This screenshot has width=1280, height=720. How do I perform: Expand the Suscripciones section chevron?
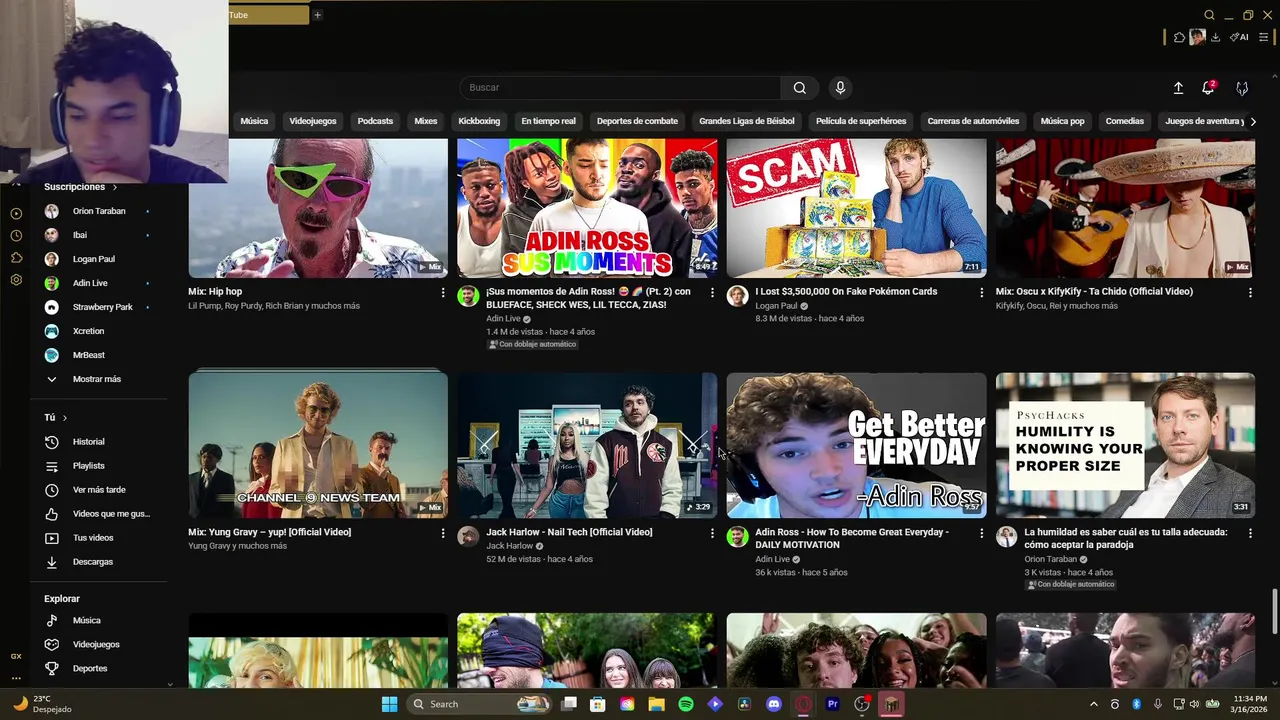pos(114,187)
